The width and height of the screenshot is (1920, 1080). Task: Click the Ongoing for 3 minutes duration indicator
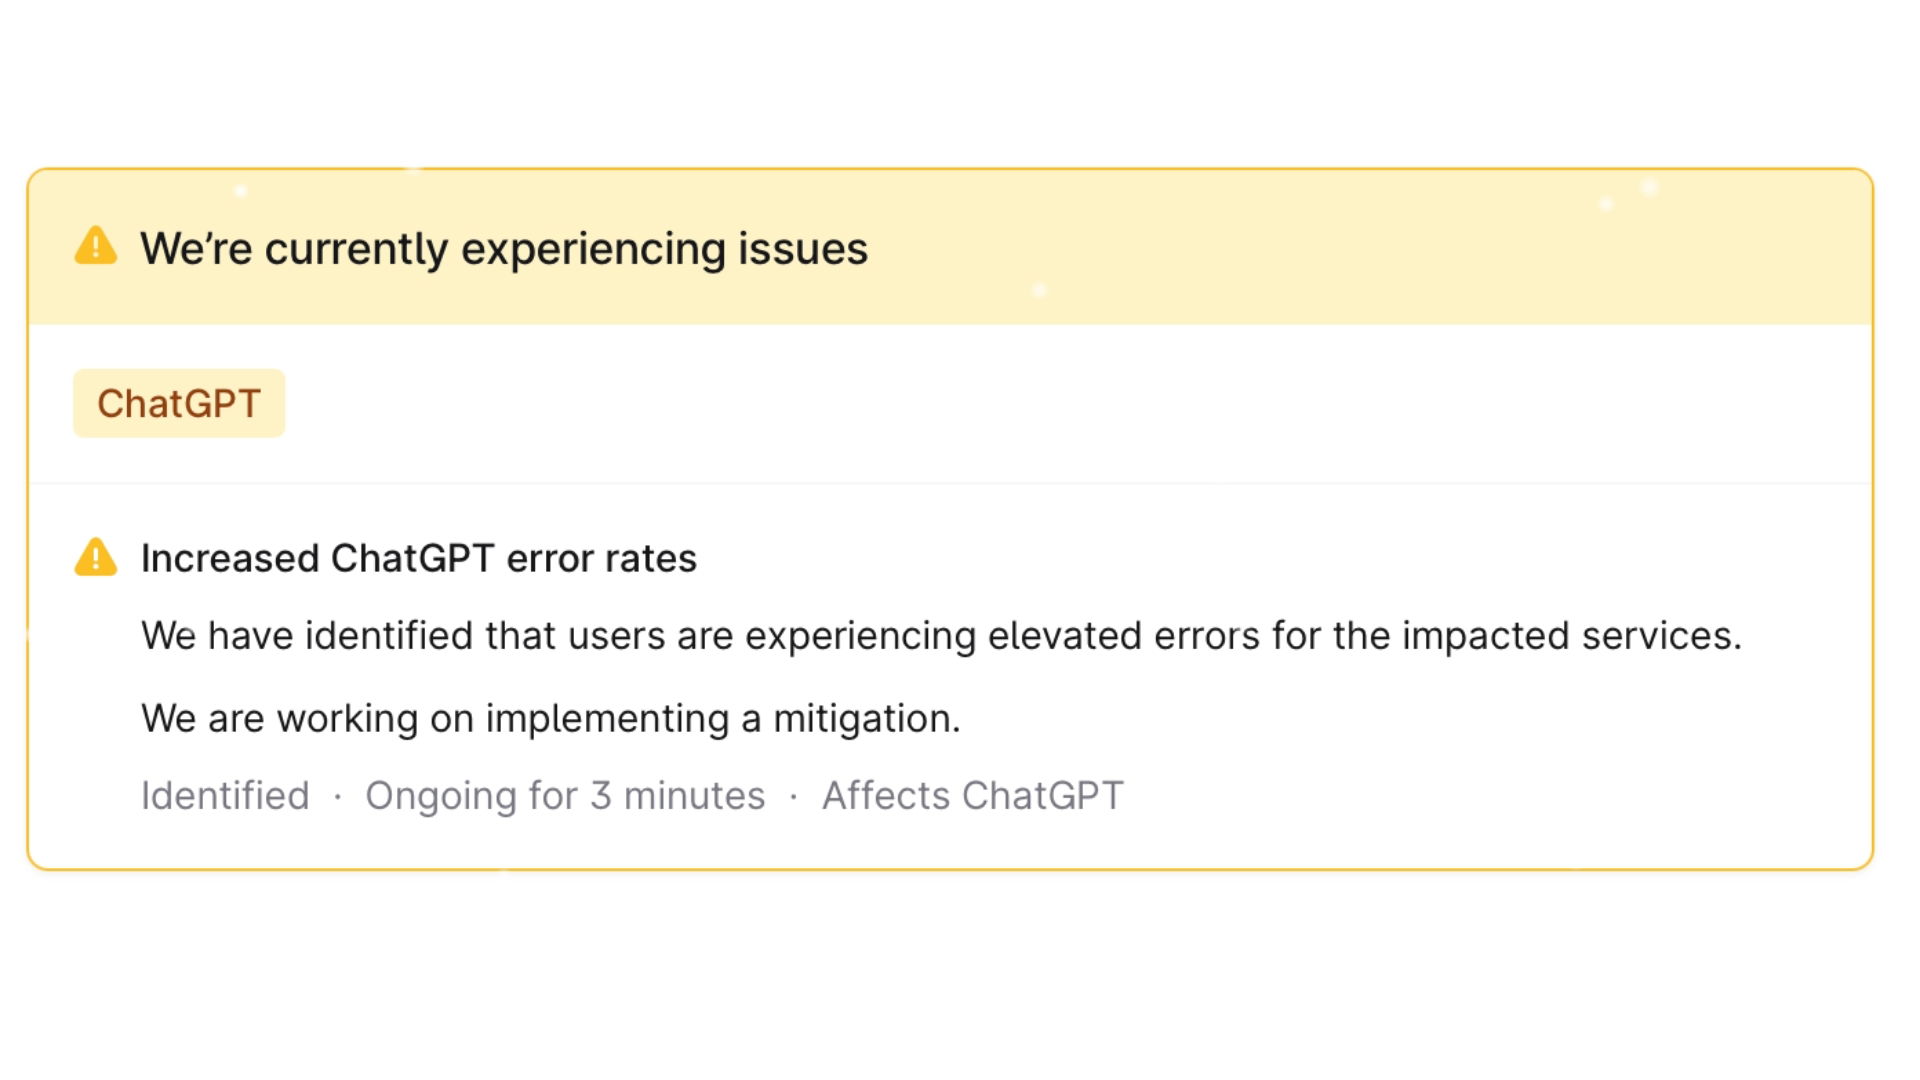pyautogui.click(x=565, y=795)
